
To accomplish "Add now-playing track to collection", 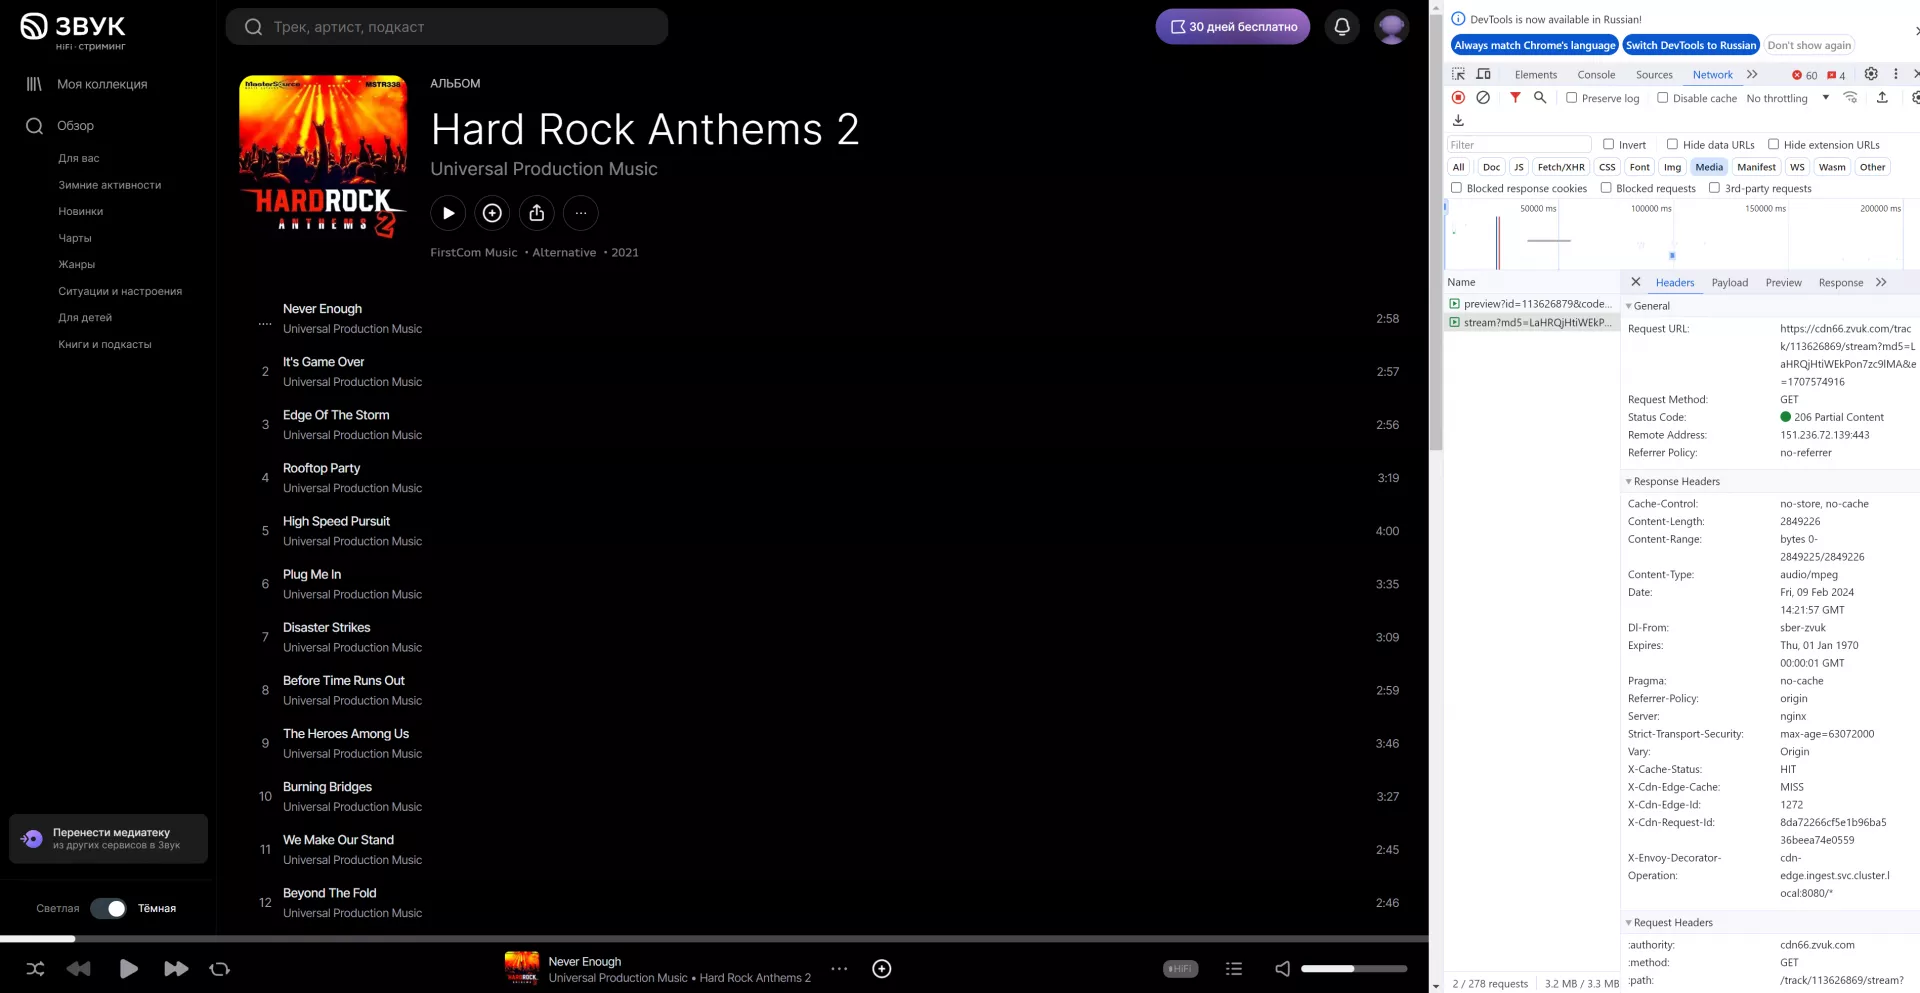I will [882, 968].
